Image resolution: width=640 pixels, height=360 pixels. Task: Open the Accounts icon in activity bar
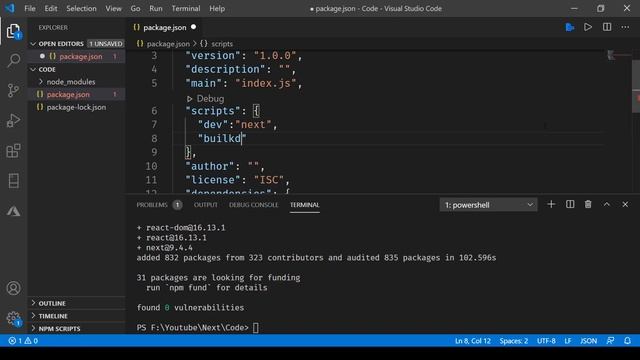(13, 288)
